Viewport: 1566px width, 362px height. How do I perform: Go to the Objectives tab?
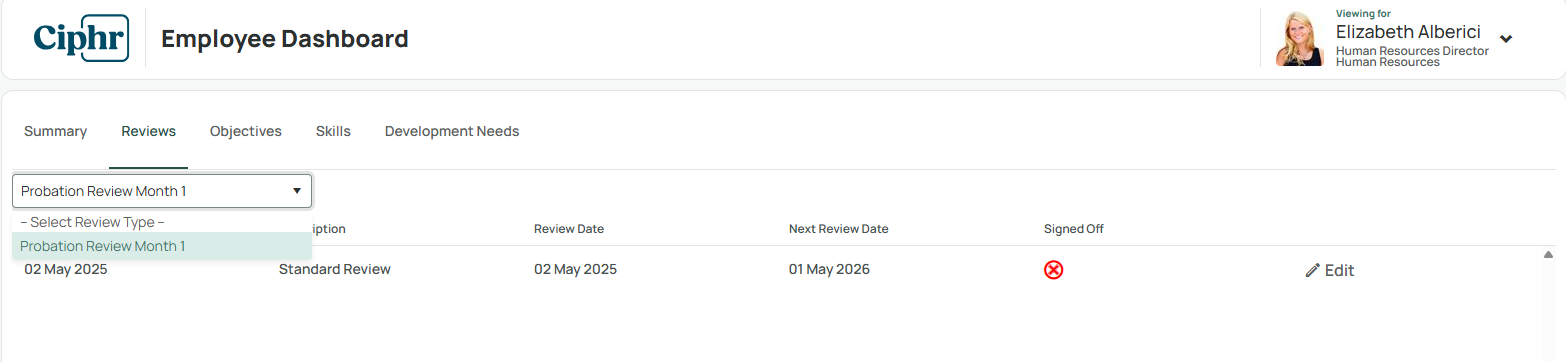click(x=246, y=131)
